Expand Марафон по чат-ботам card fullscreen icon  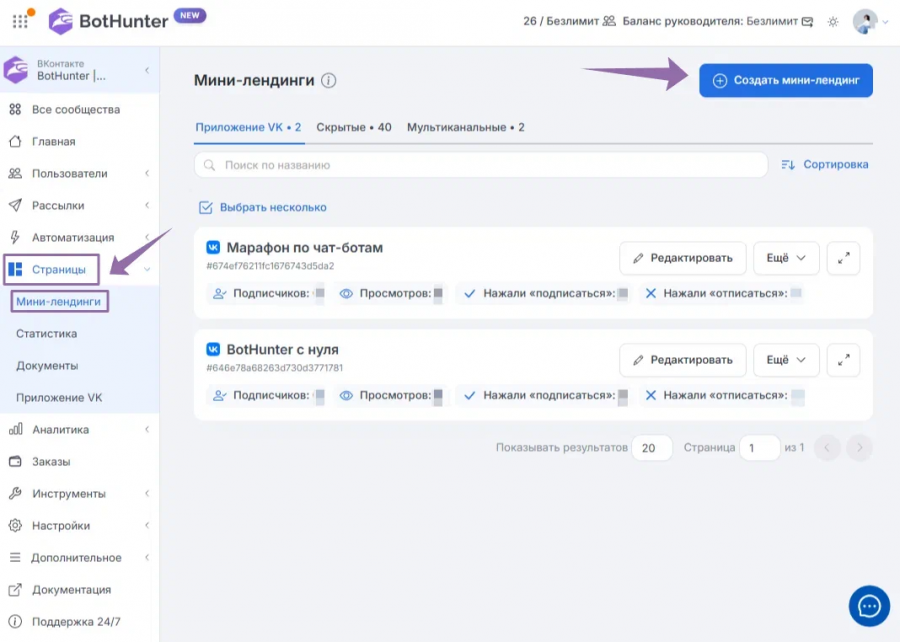[843, 258]
